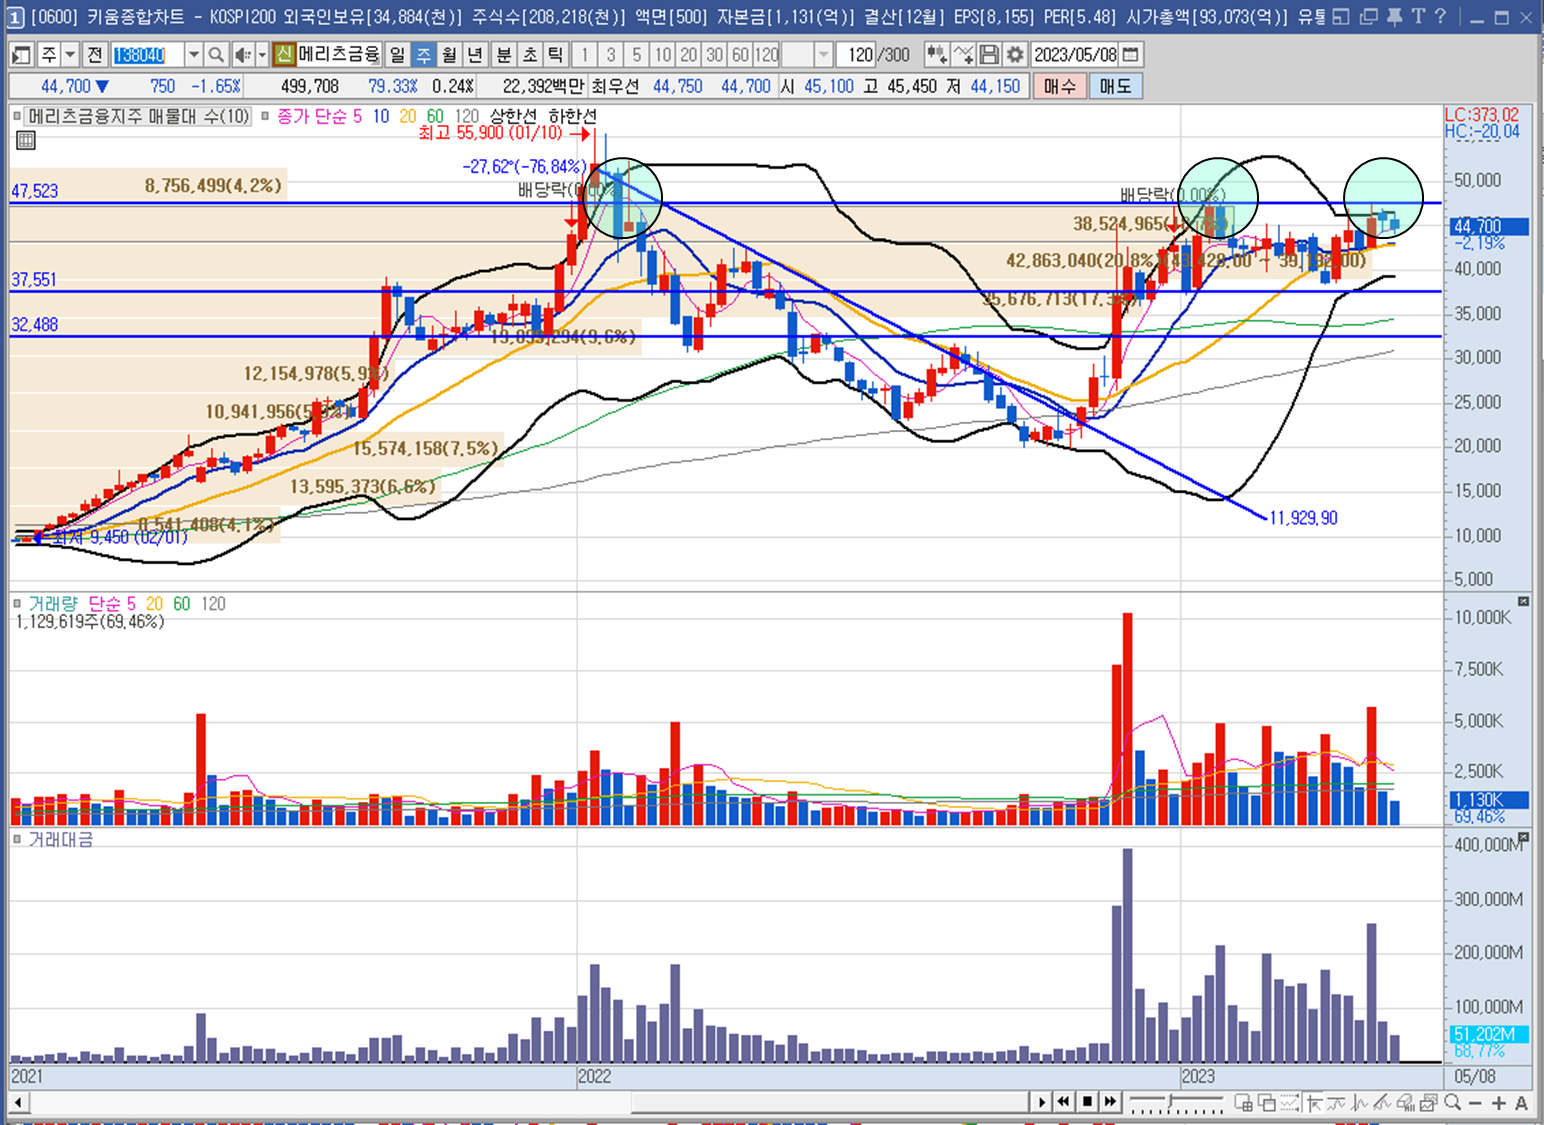Select the 초 second chart period
This screenshot has width=1544, height=1125.
click(530, 55)
